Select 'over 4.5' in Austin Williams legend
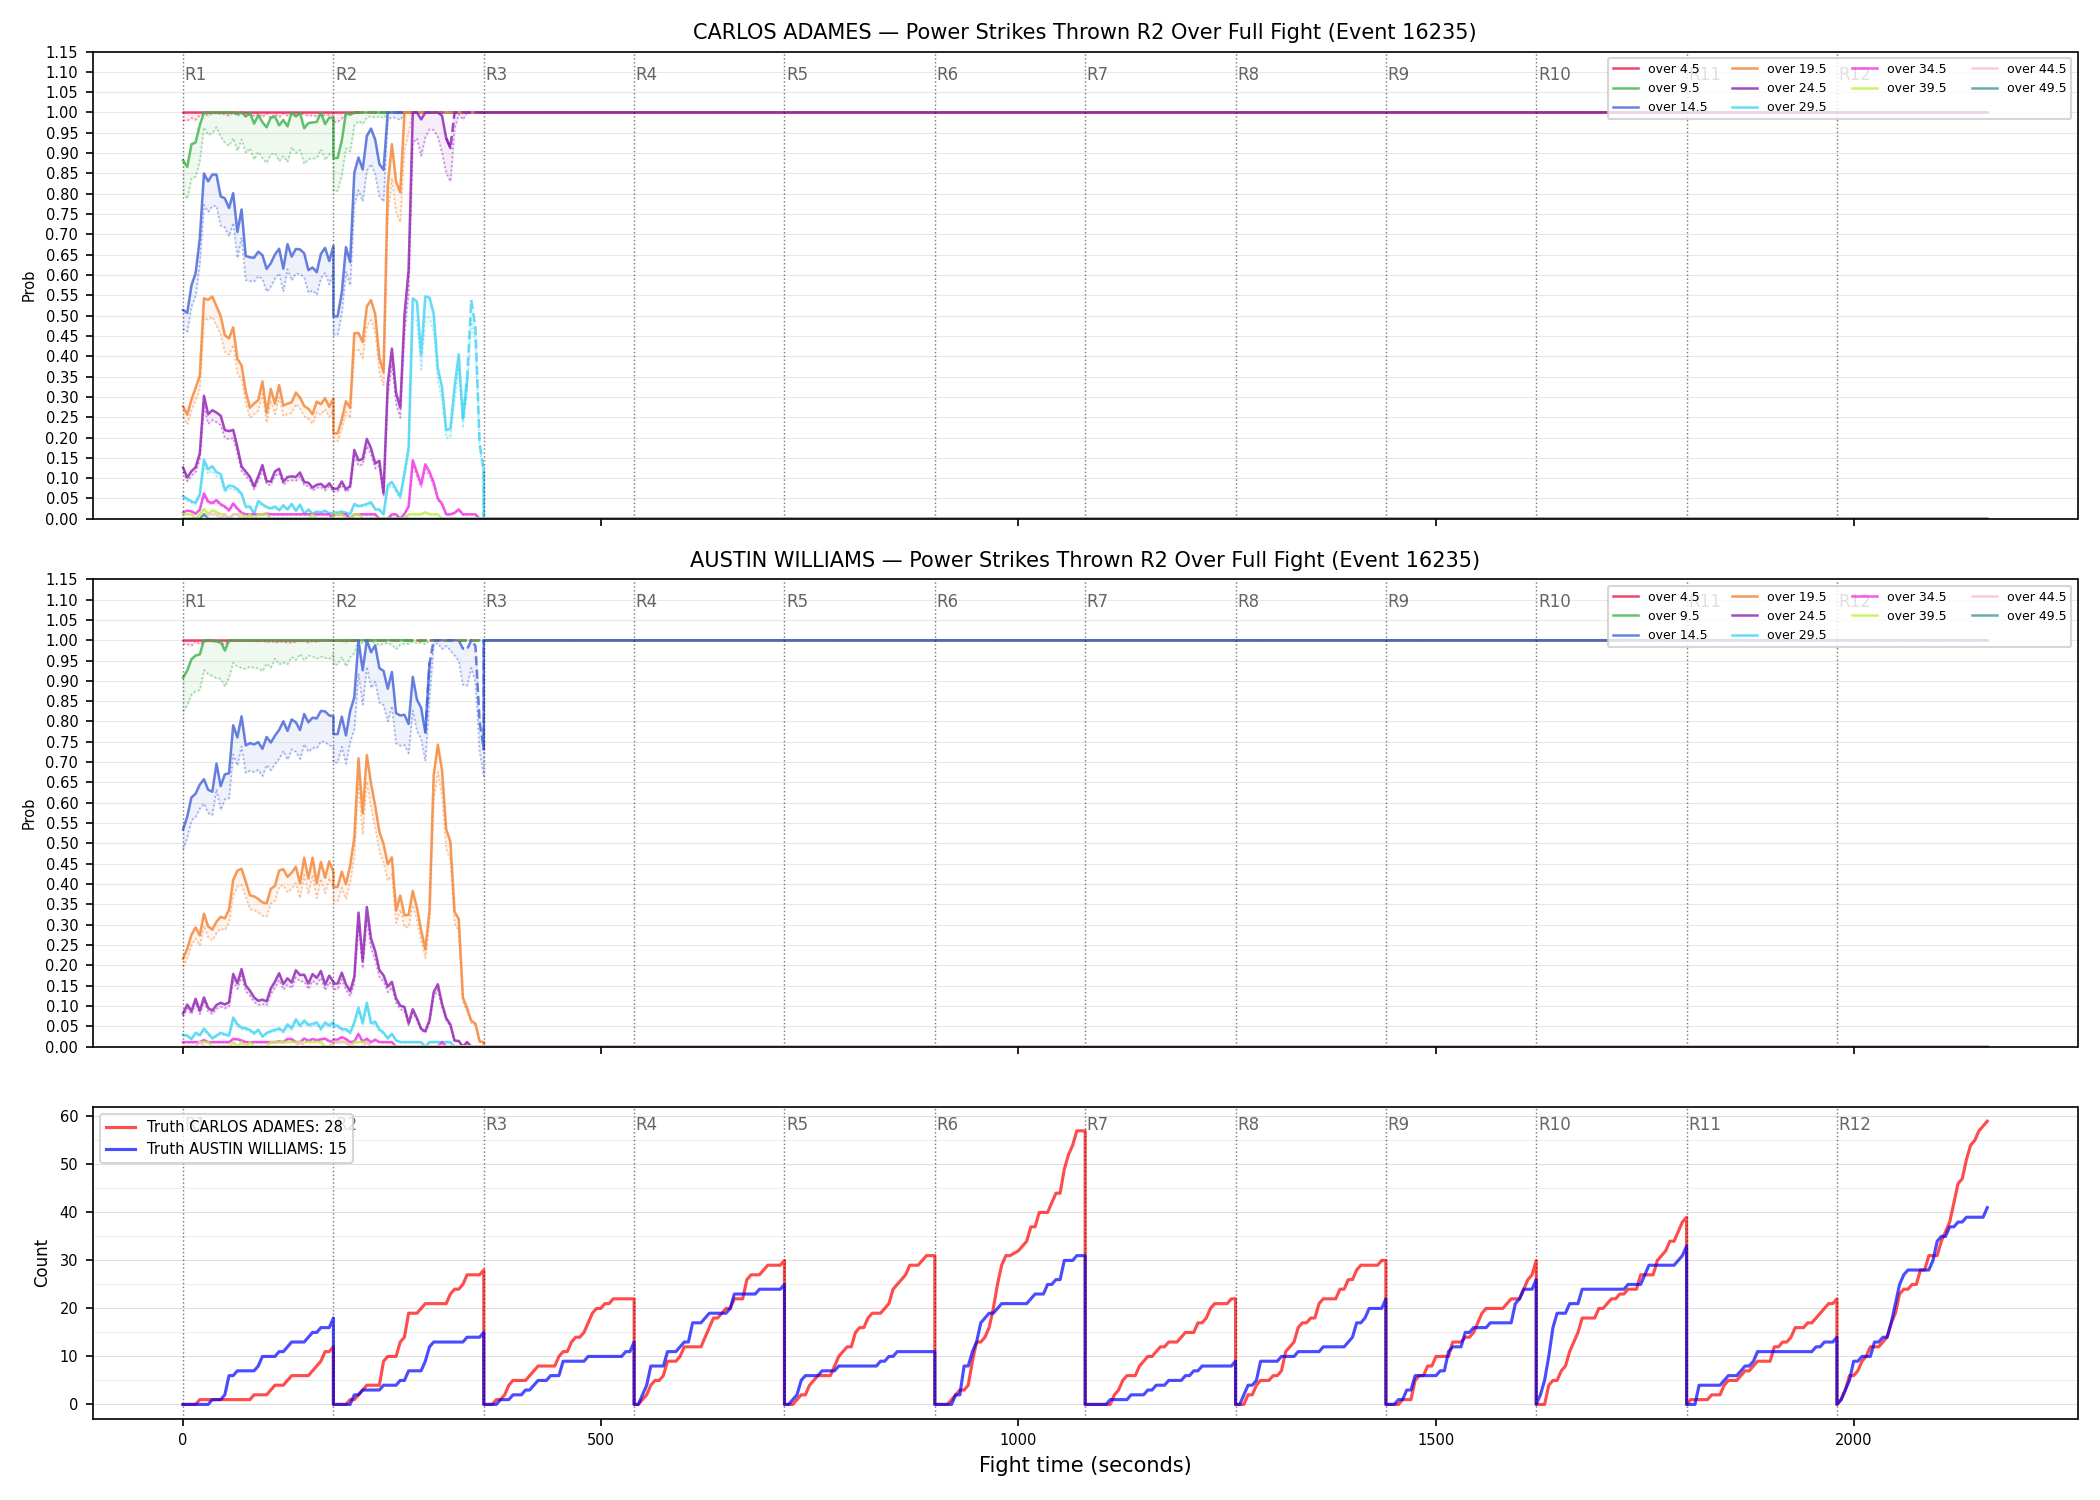 click(1656, 597)
